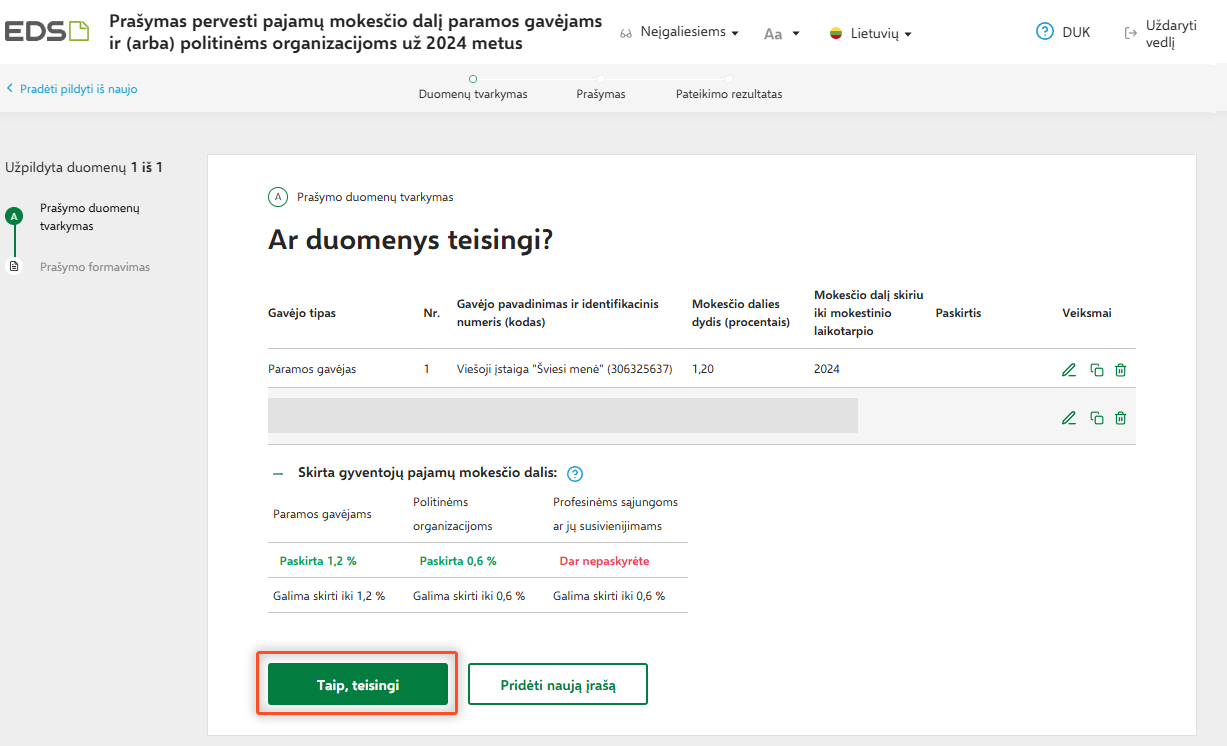This screenshot has height=746, width=1227.
Task: Open help tooltip beside Skirta gyventojų pajamų mokesčio dalis
Action: [575, 474]
